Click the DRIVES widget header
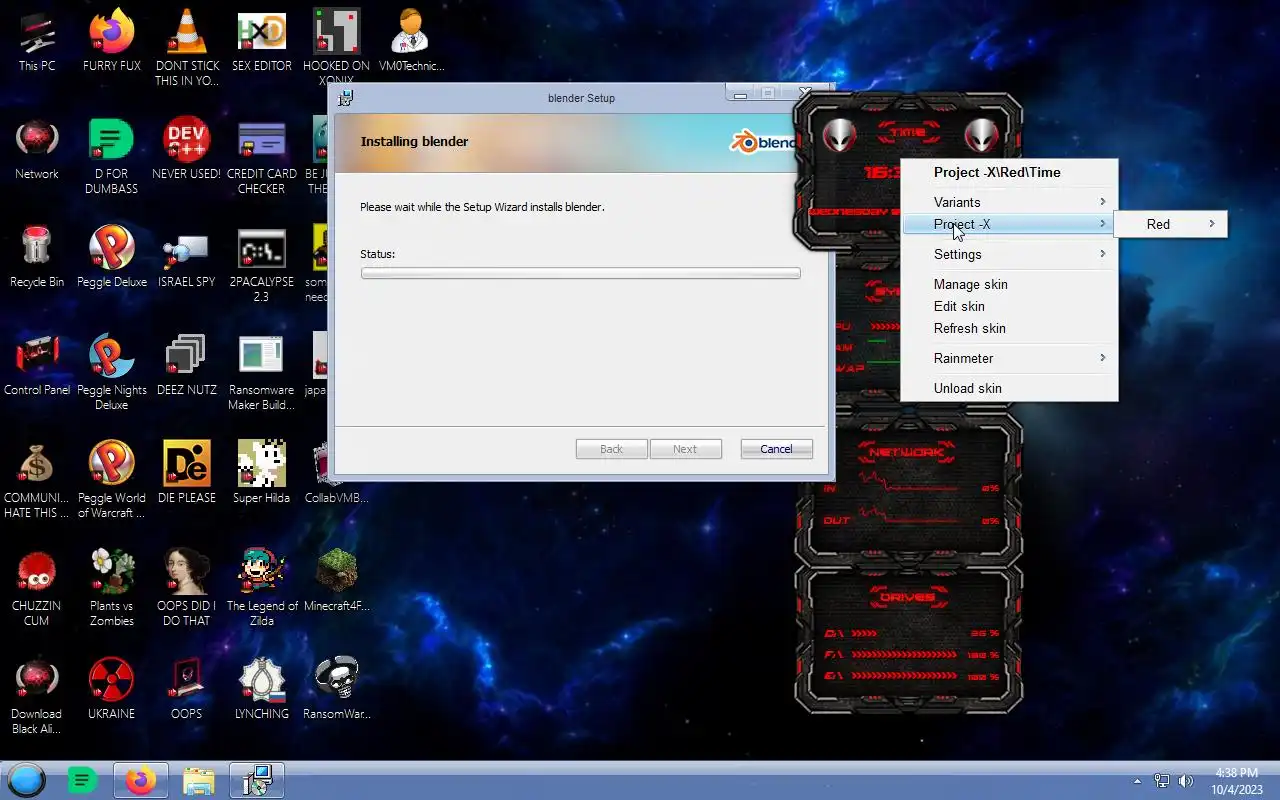 tap(908, 597)
